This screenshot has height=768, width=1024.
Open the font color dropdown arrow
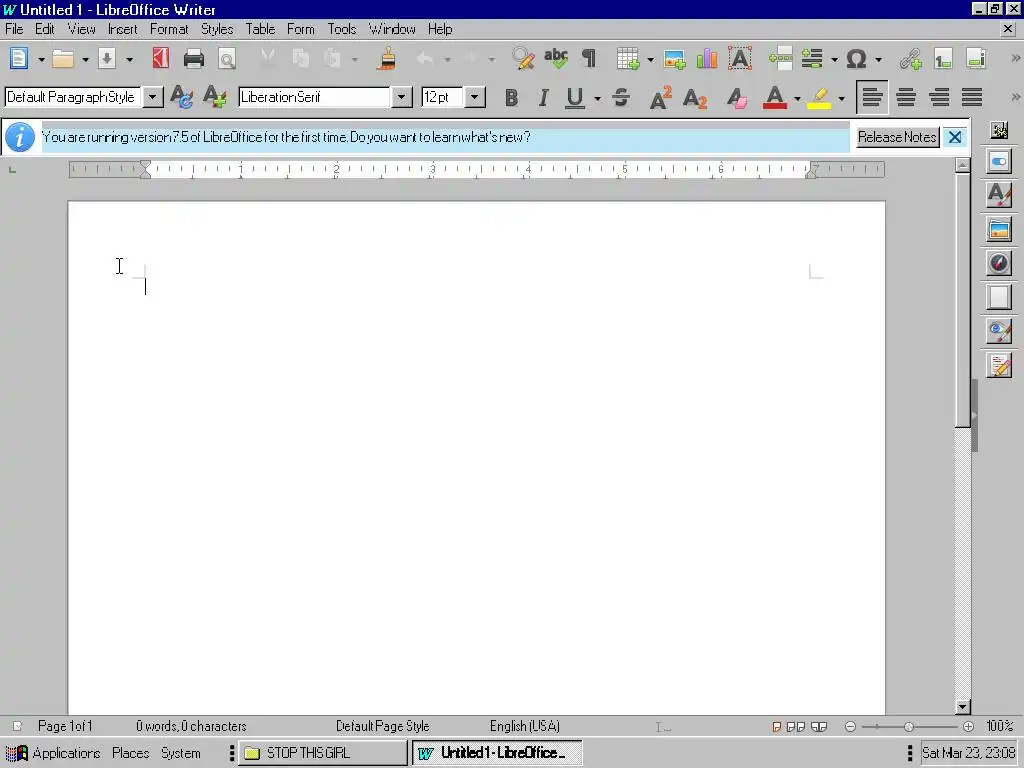coord(797,99)
